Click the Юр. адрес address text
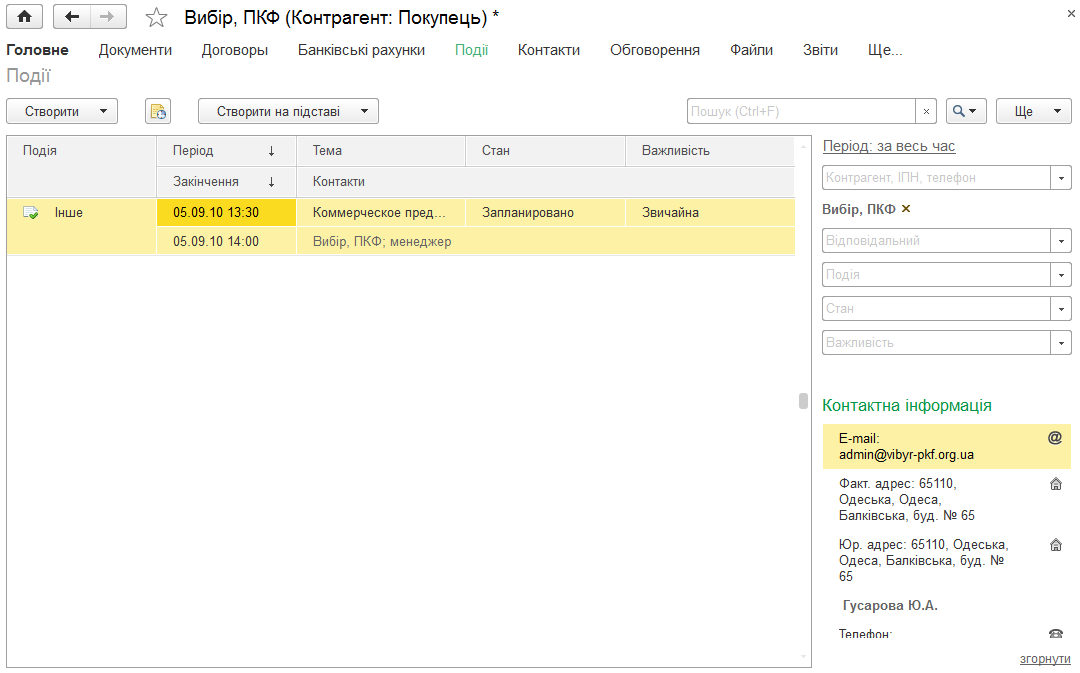 click(924, 560)
